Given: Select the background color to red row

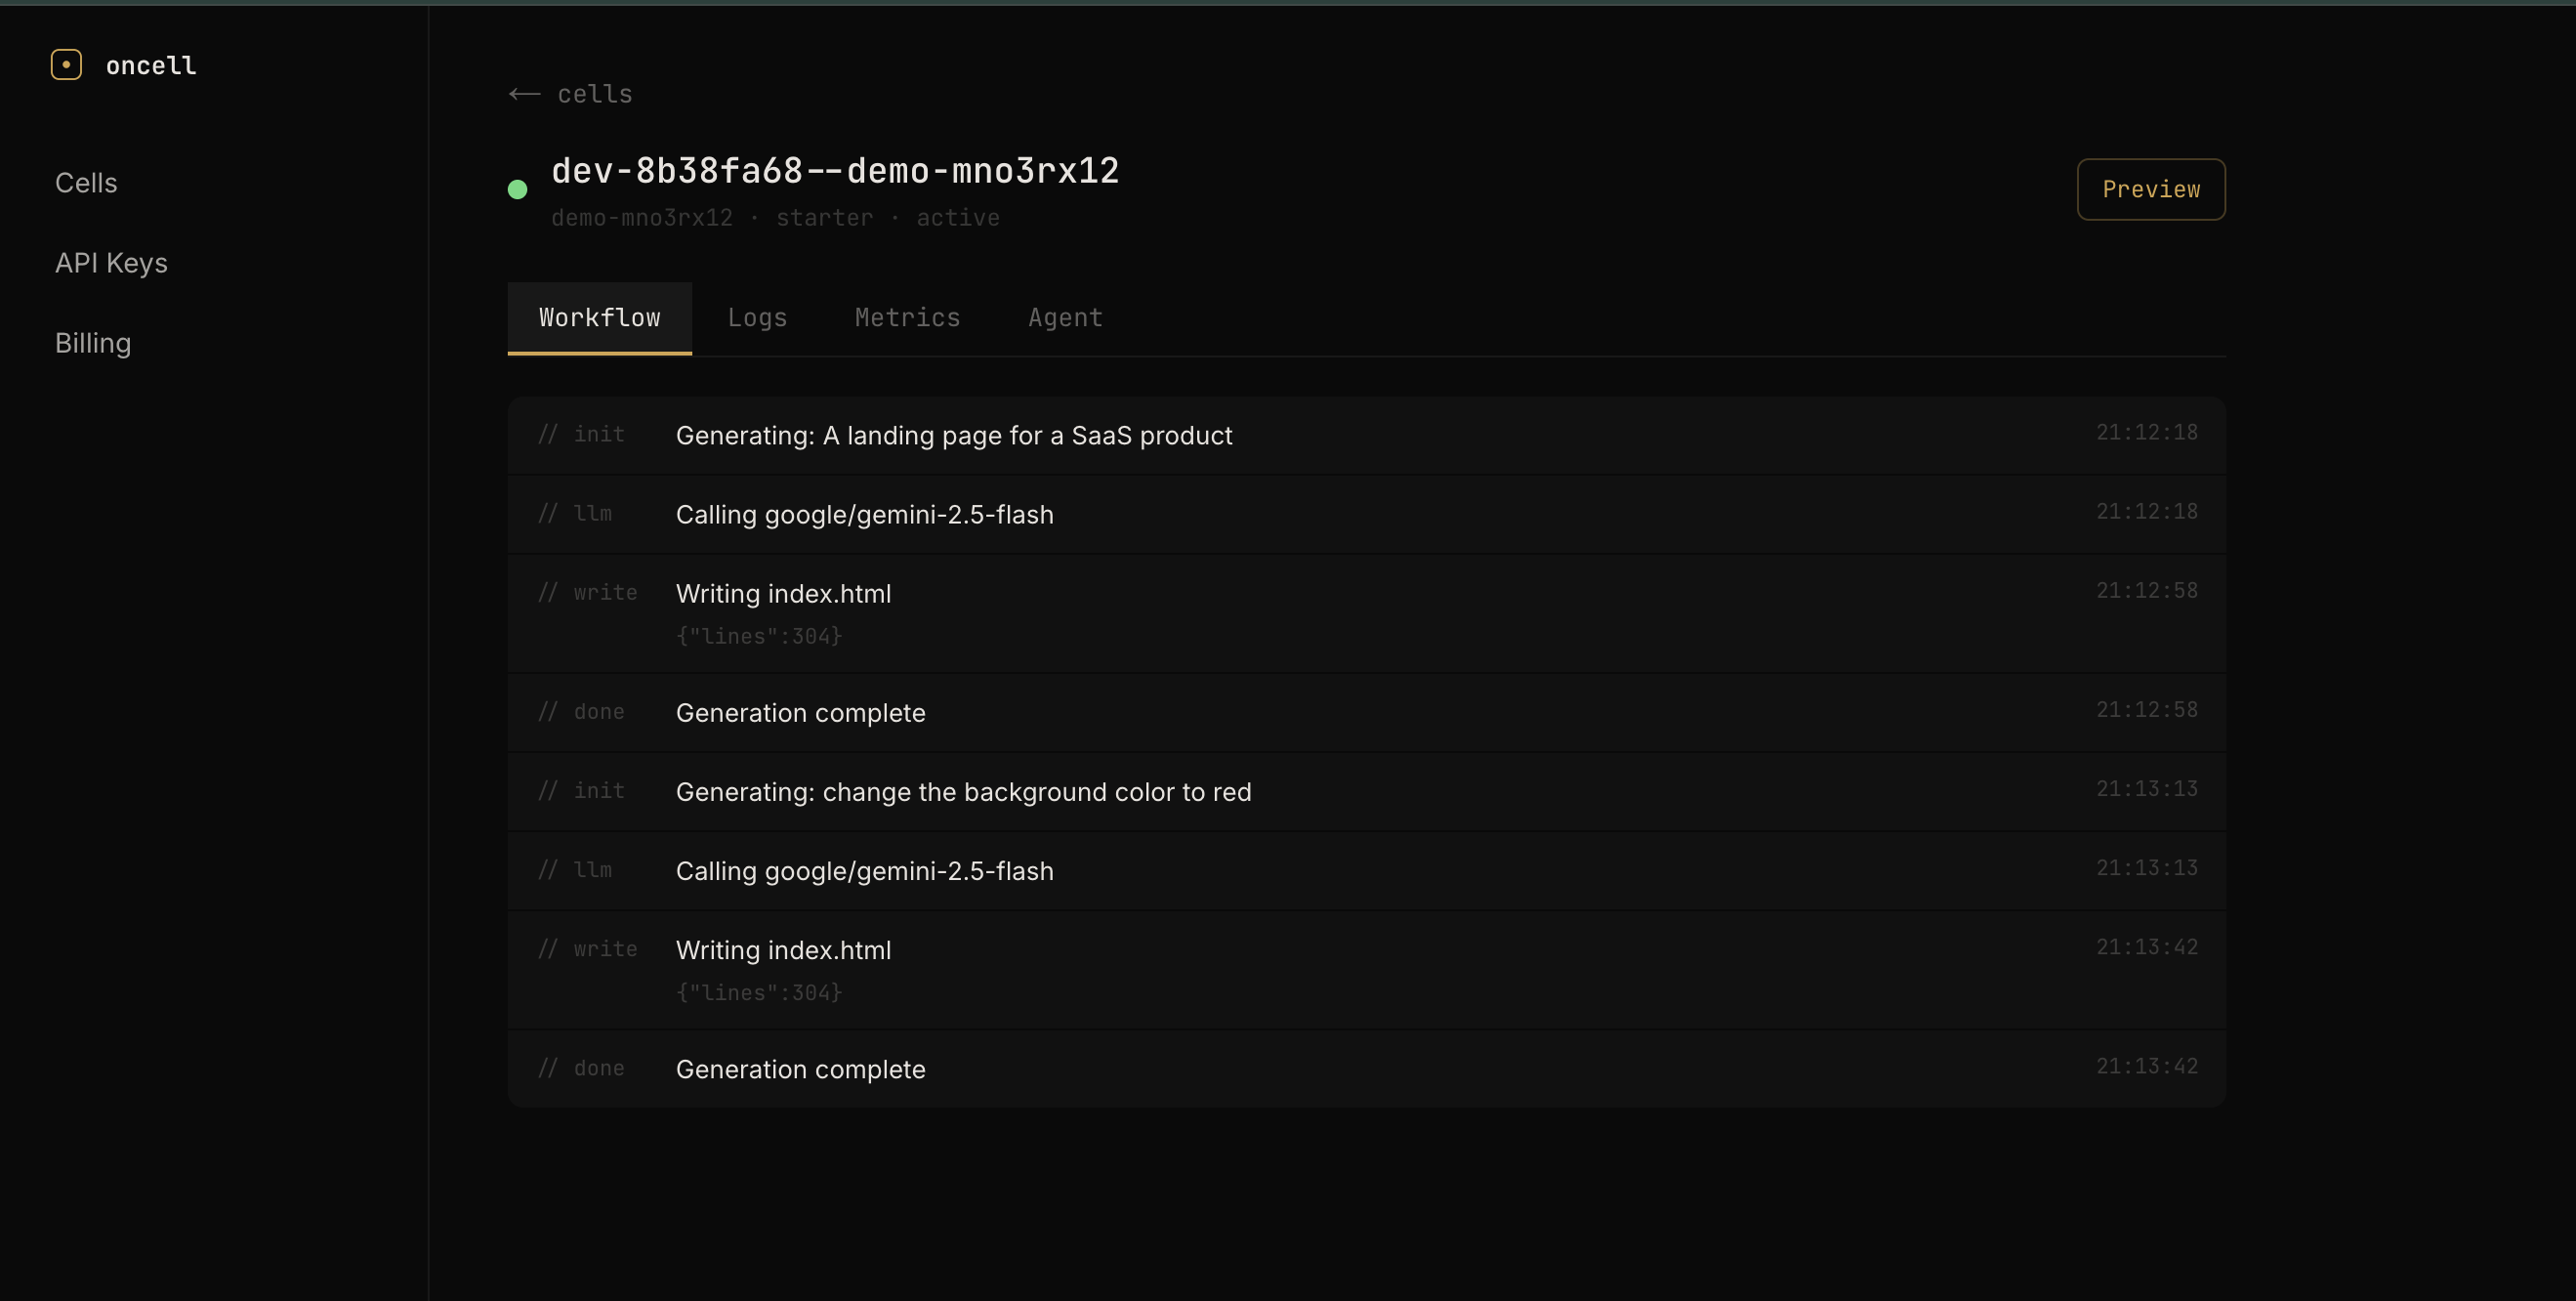Looking at the screenshot, I should (x=962, y=792).
